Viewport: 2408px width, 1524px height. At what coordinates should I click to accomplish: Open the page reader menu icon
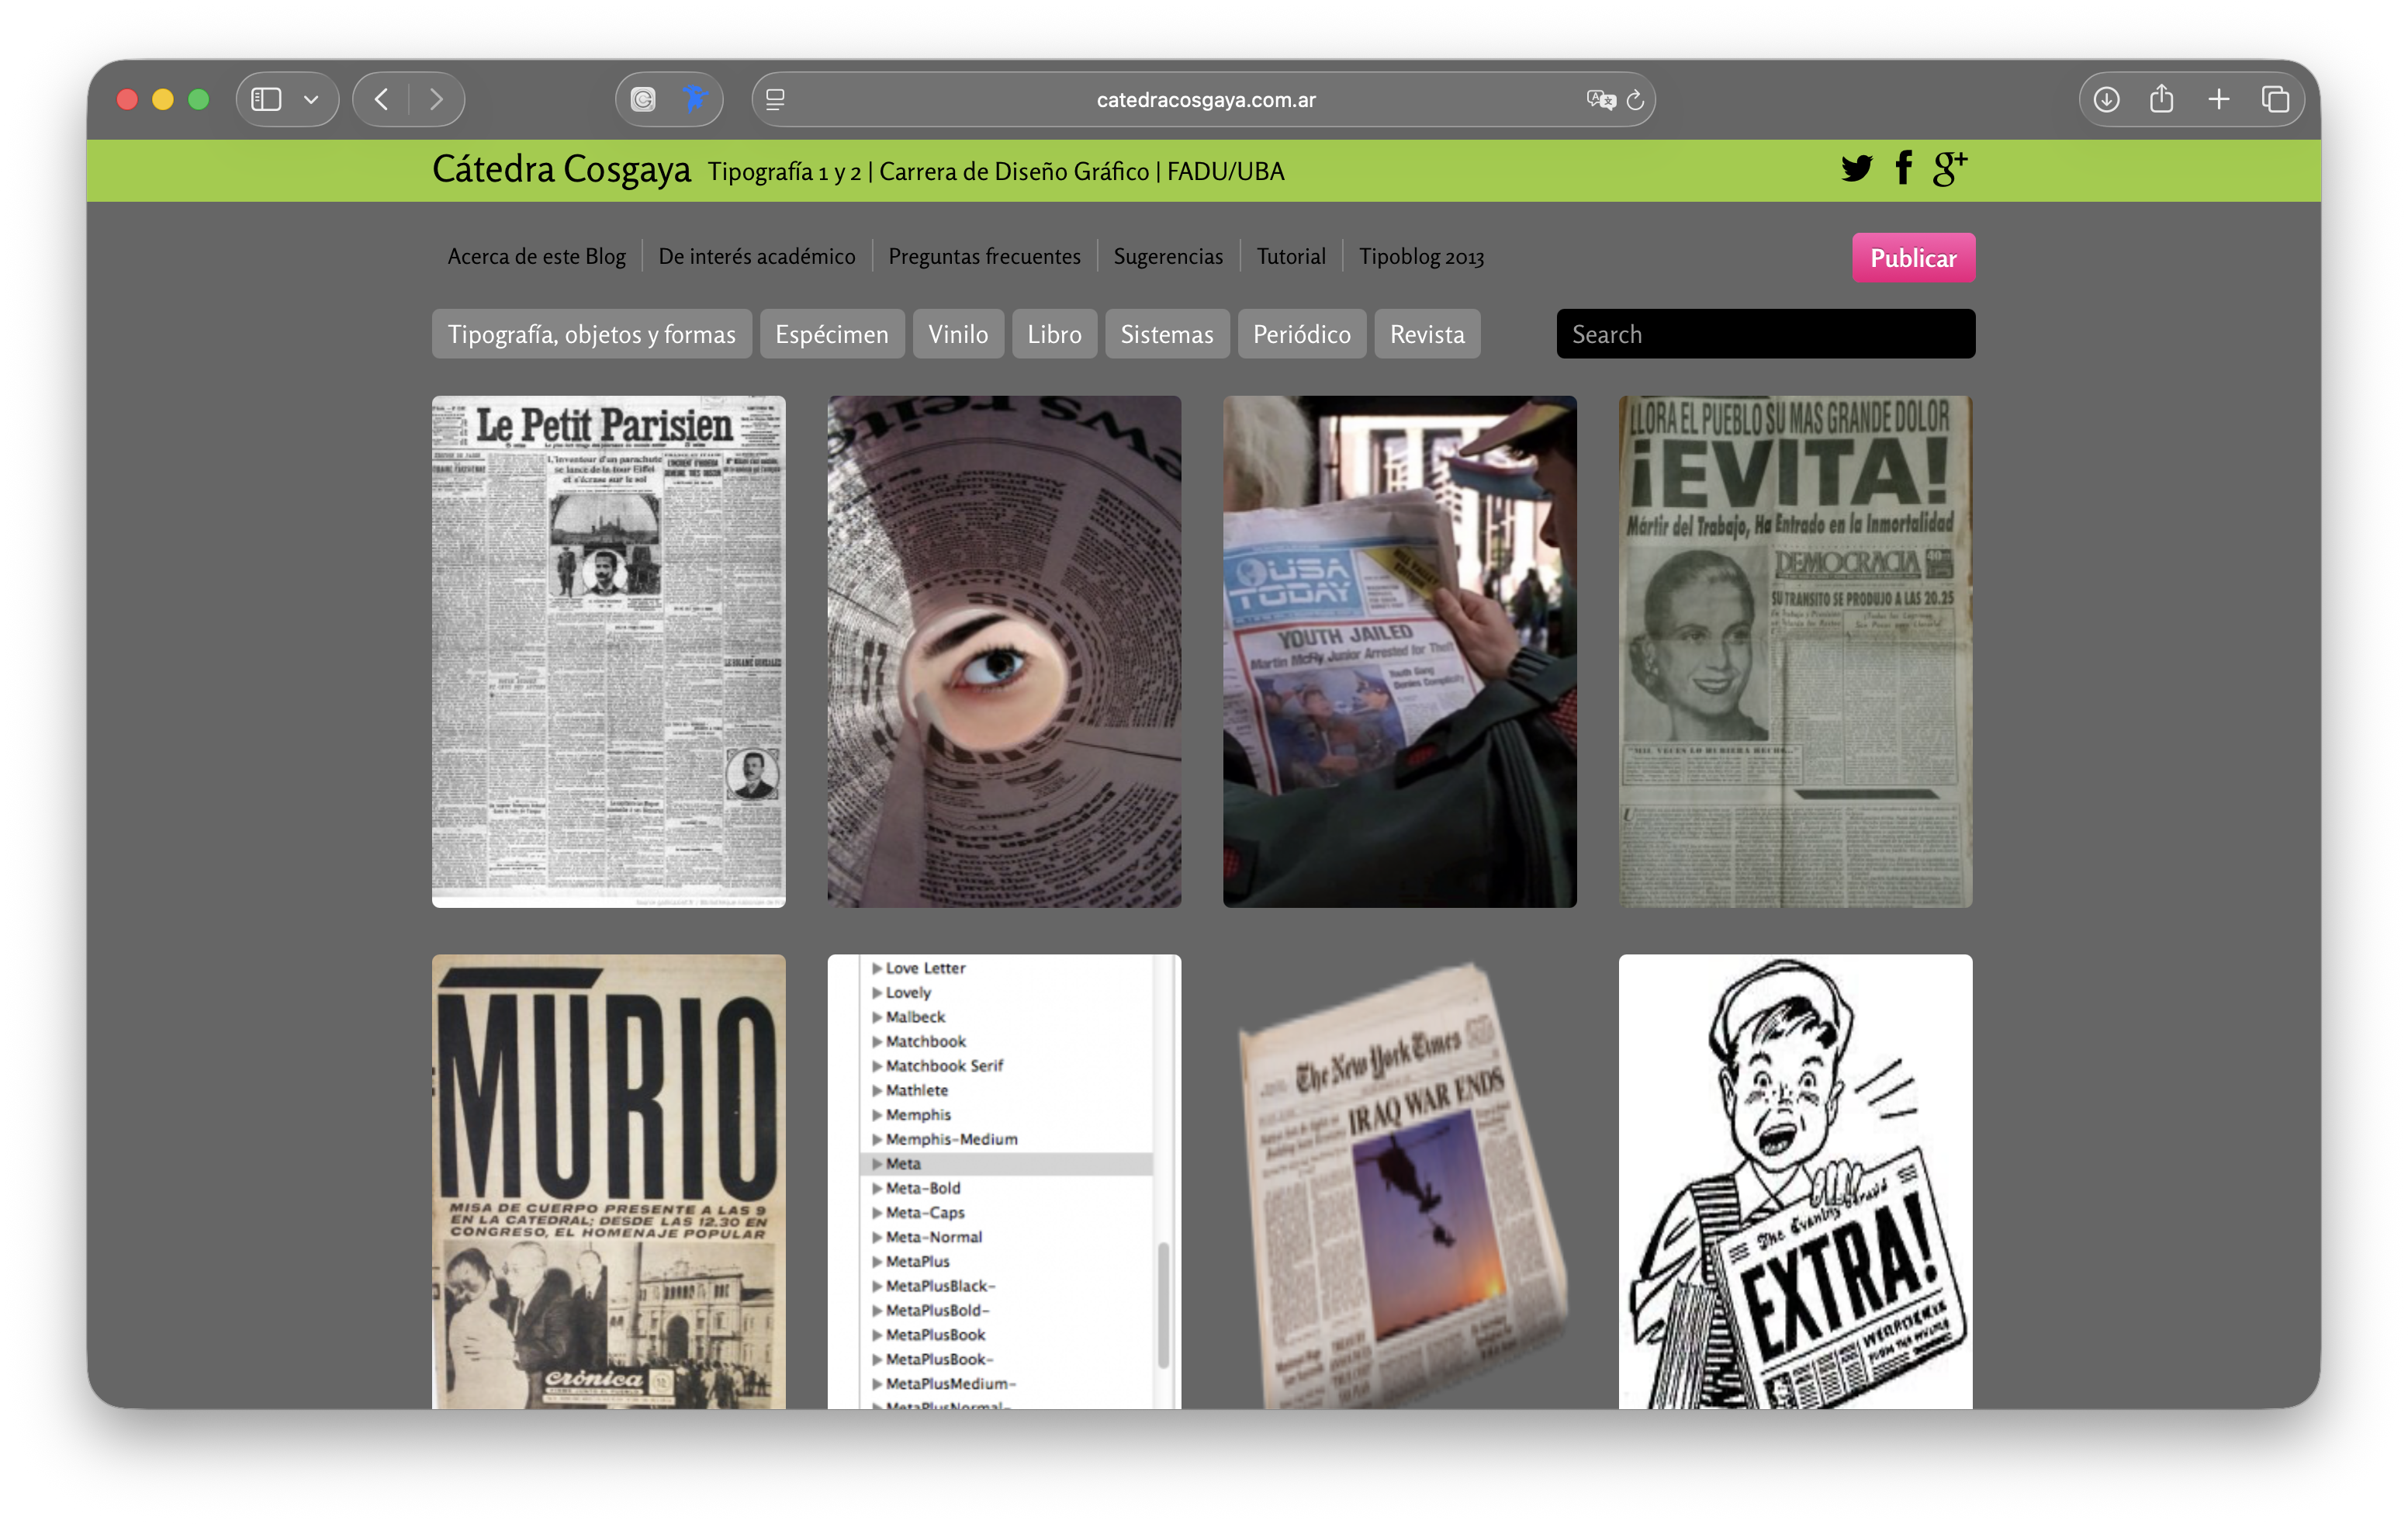pos(775,100)
